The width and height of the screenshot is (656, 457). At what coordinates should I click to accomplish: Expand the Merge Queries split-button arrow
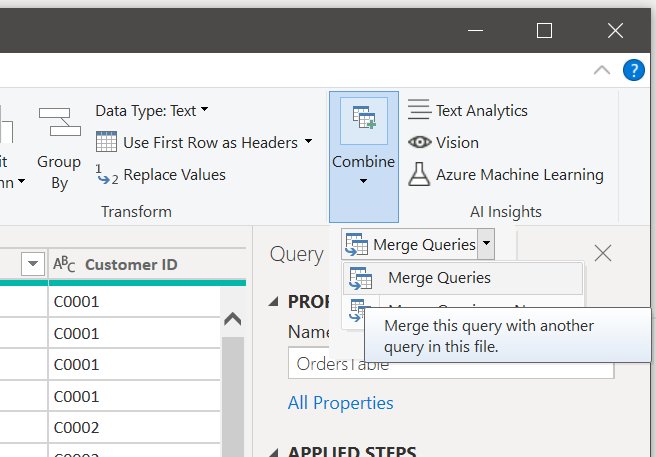pos(486,244)
